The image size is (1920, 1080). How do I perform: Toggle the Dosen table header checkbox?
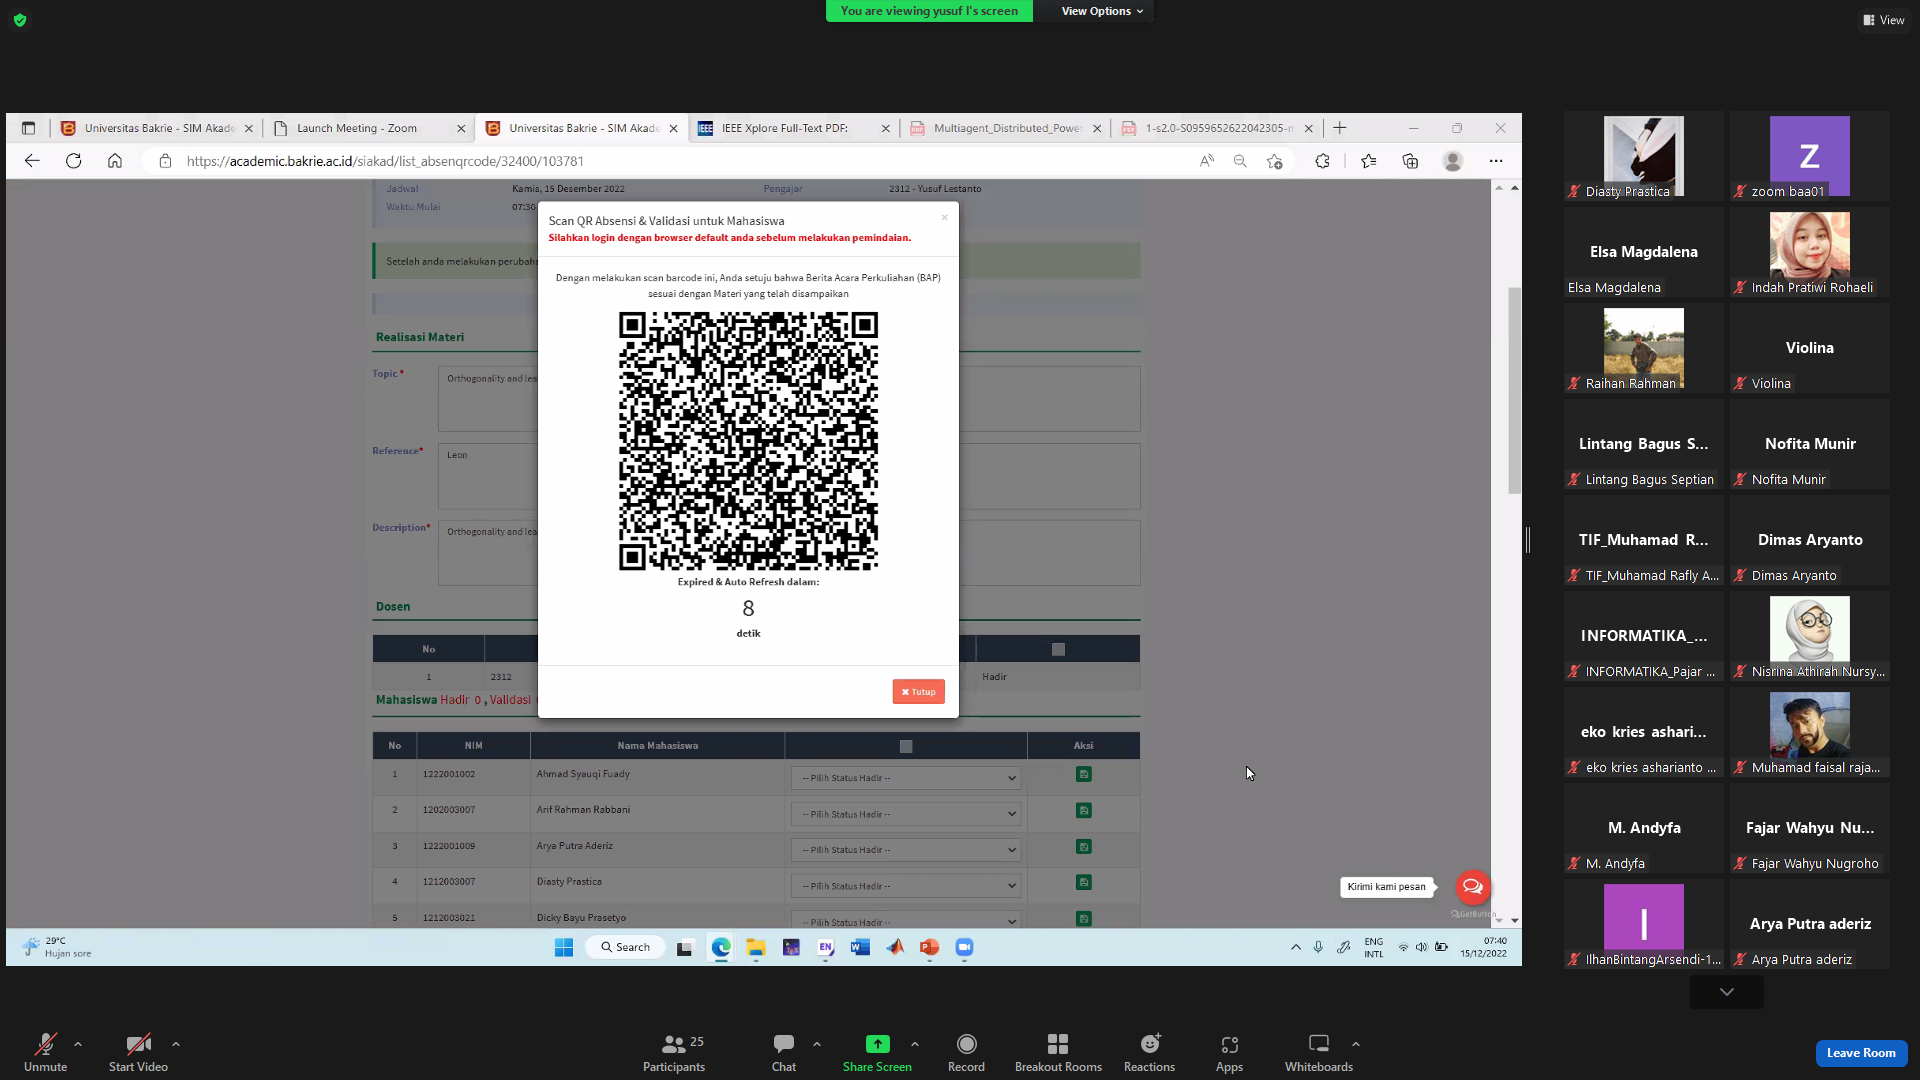[1058, 650]
